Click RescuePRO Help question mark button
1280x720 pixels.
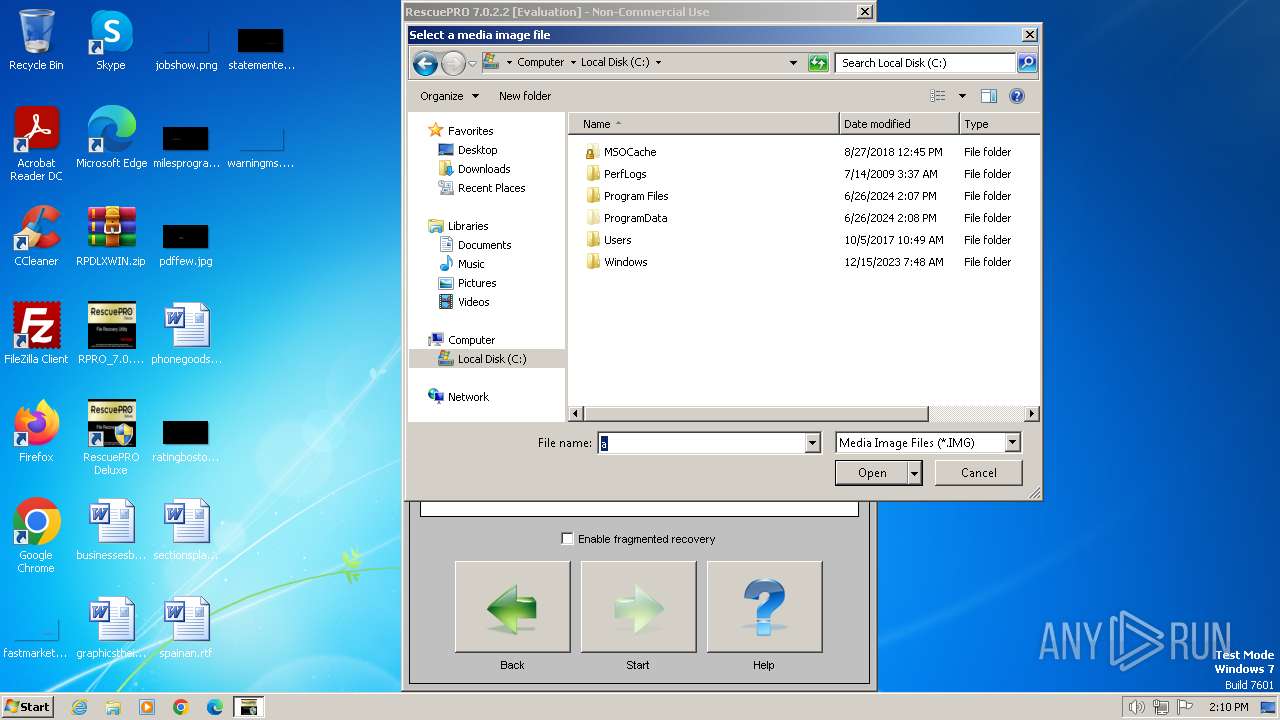[x=764, y=607]
